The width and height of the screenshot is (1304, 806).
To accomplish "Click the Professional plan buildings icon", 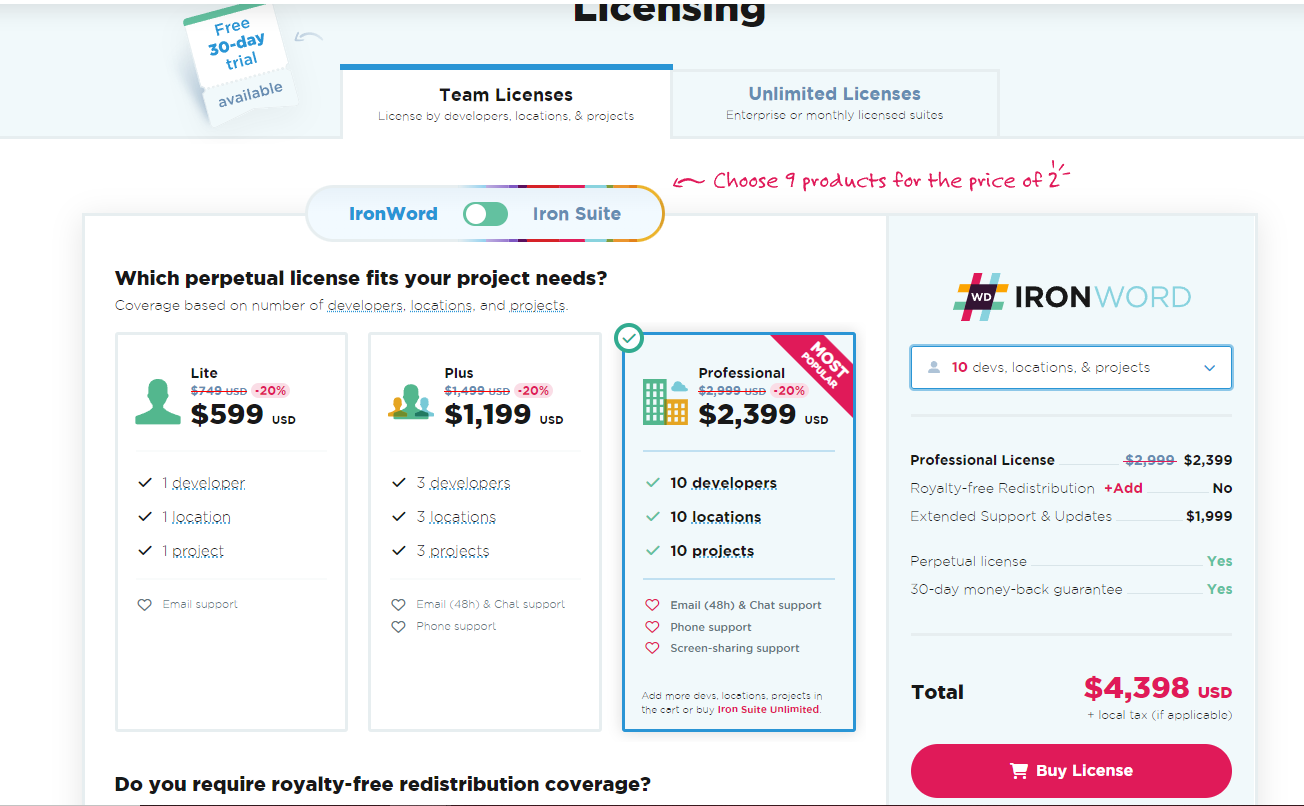I will click(x=665, y=403).
